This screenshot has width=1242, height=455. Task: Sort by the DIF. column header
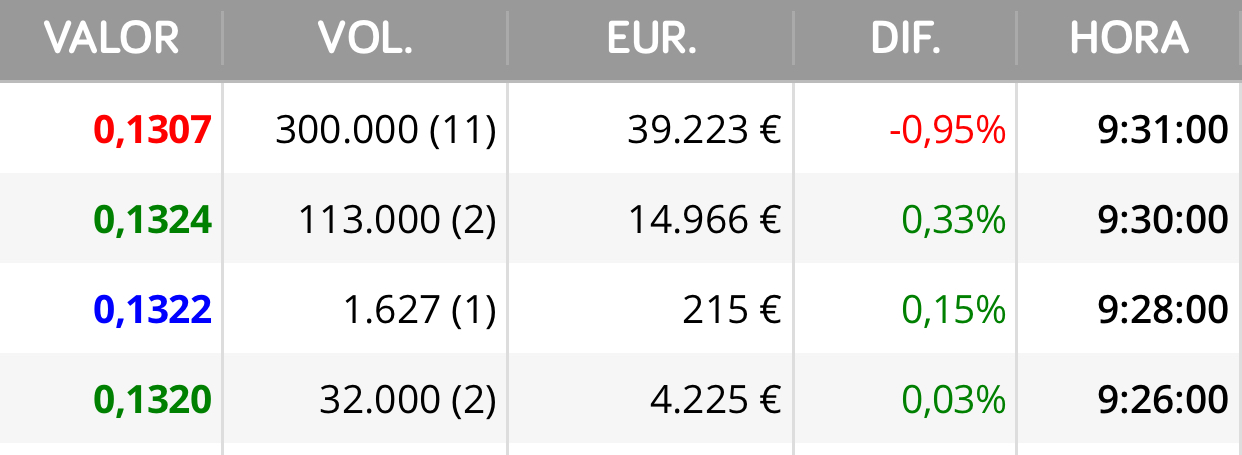[x=905, y=39]
